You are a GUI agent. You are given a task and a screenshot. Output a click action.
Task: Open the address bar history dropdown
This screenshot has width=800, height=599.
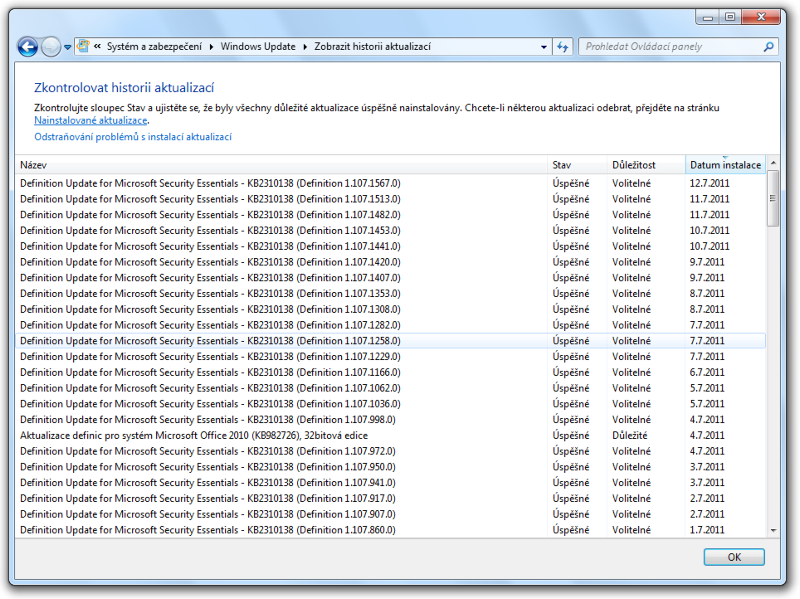click(544, 47)
